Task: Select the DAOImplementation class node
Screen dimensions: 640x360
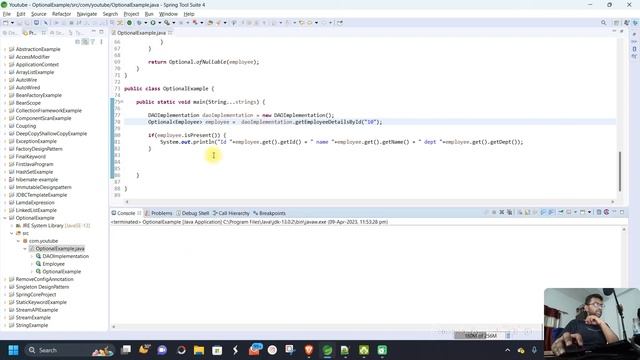Action: (65, 256)
